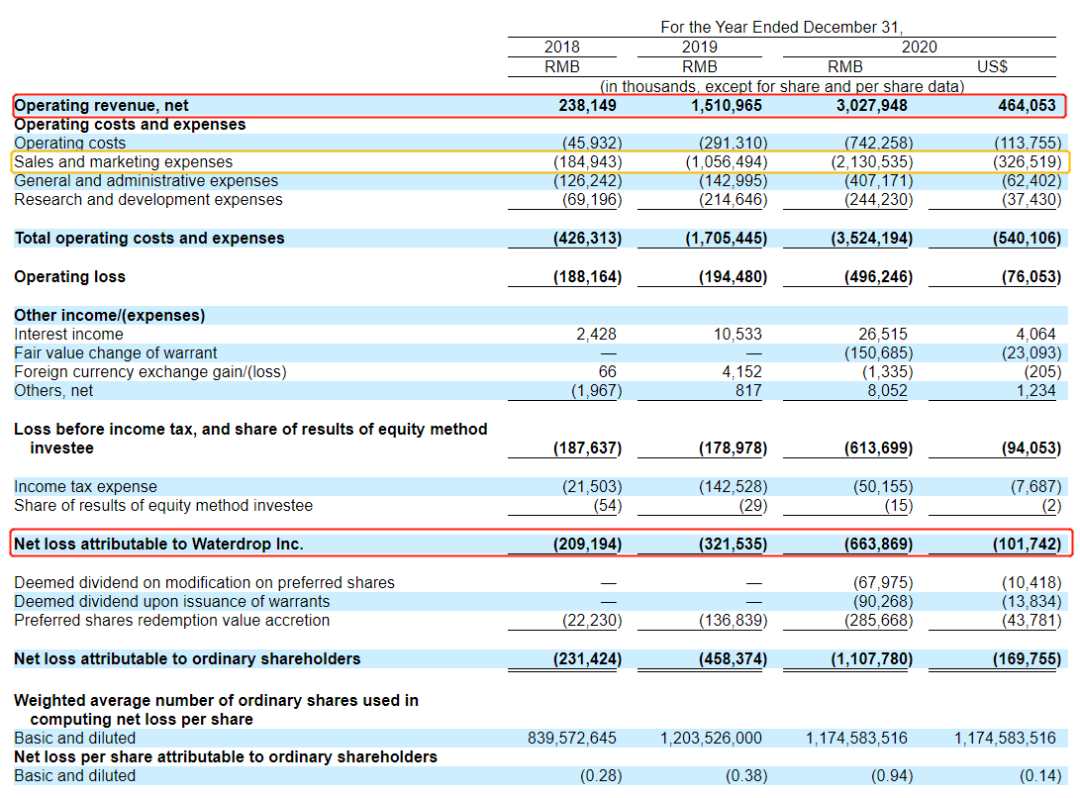The width and height of the screenshot is (1080, 798).
Task: Click the "Other income/(expenses)" section heading
Action: (109, 315)
